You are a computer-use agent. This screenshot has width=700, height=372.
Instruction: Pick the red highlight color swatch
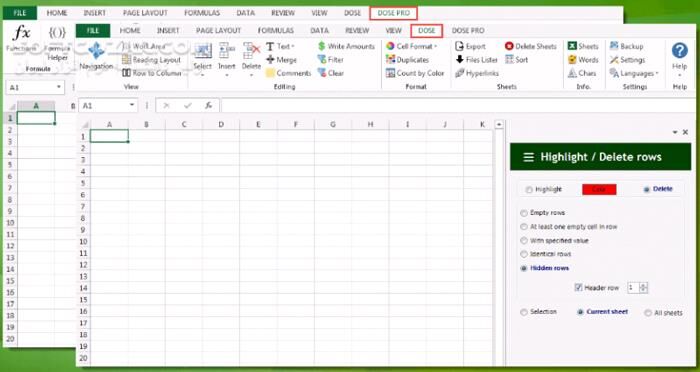pos(599,189)
